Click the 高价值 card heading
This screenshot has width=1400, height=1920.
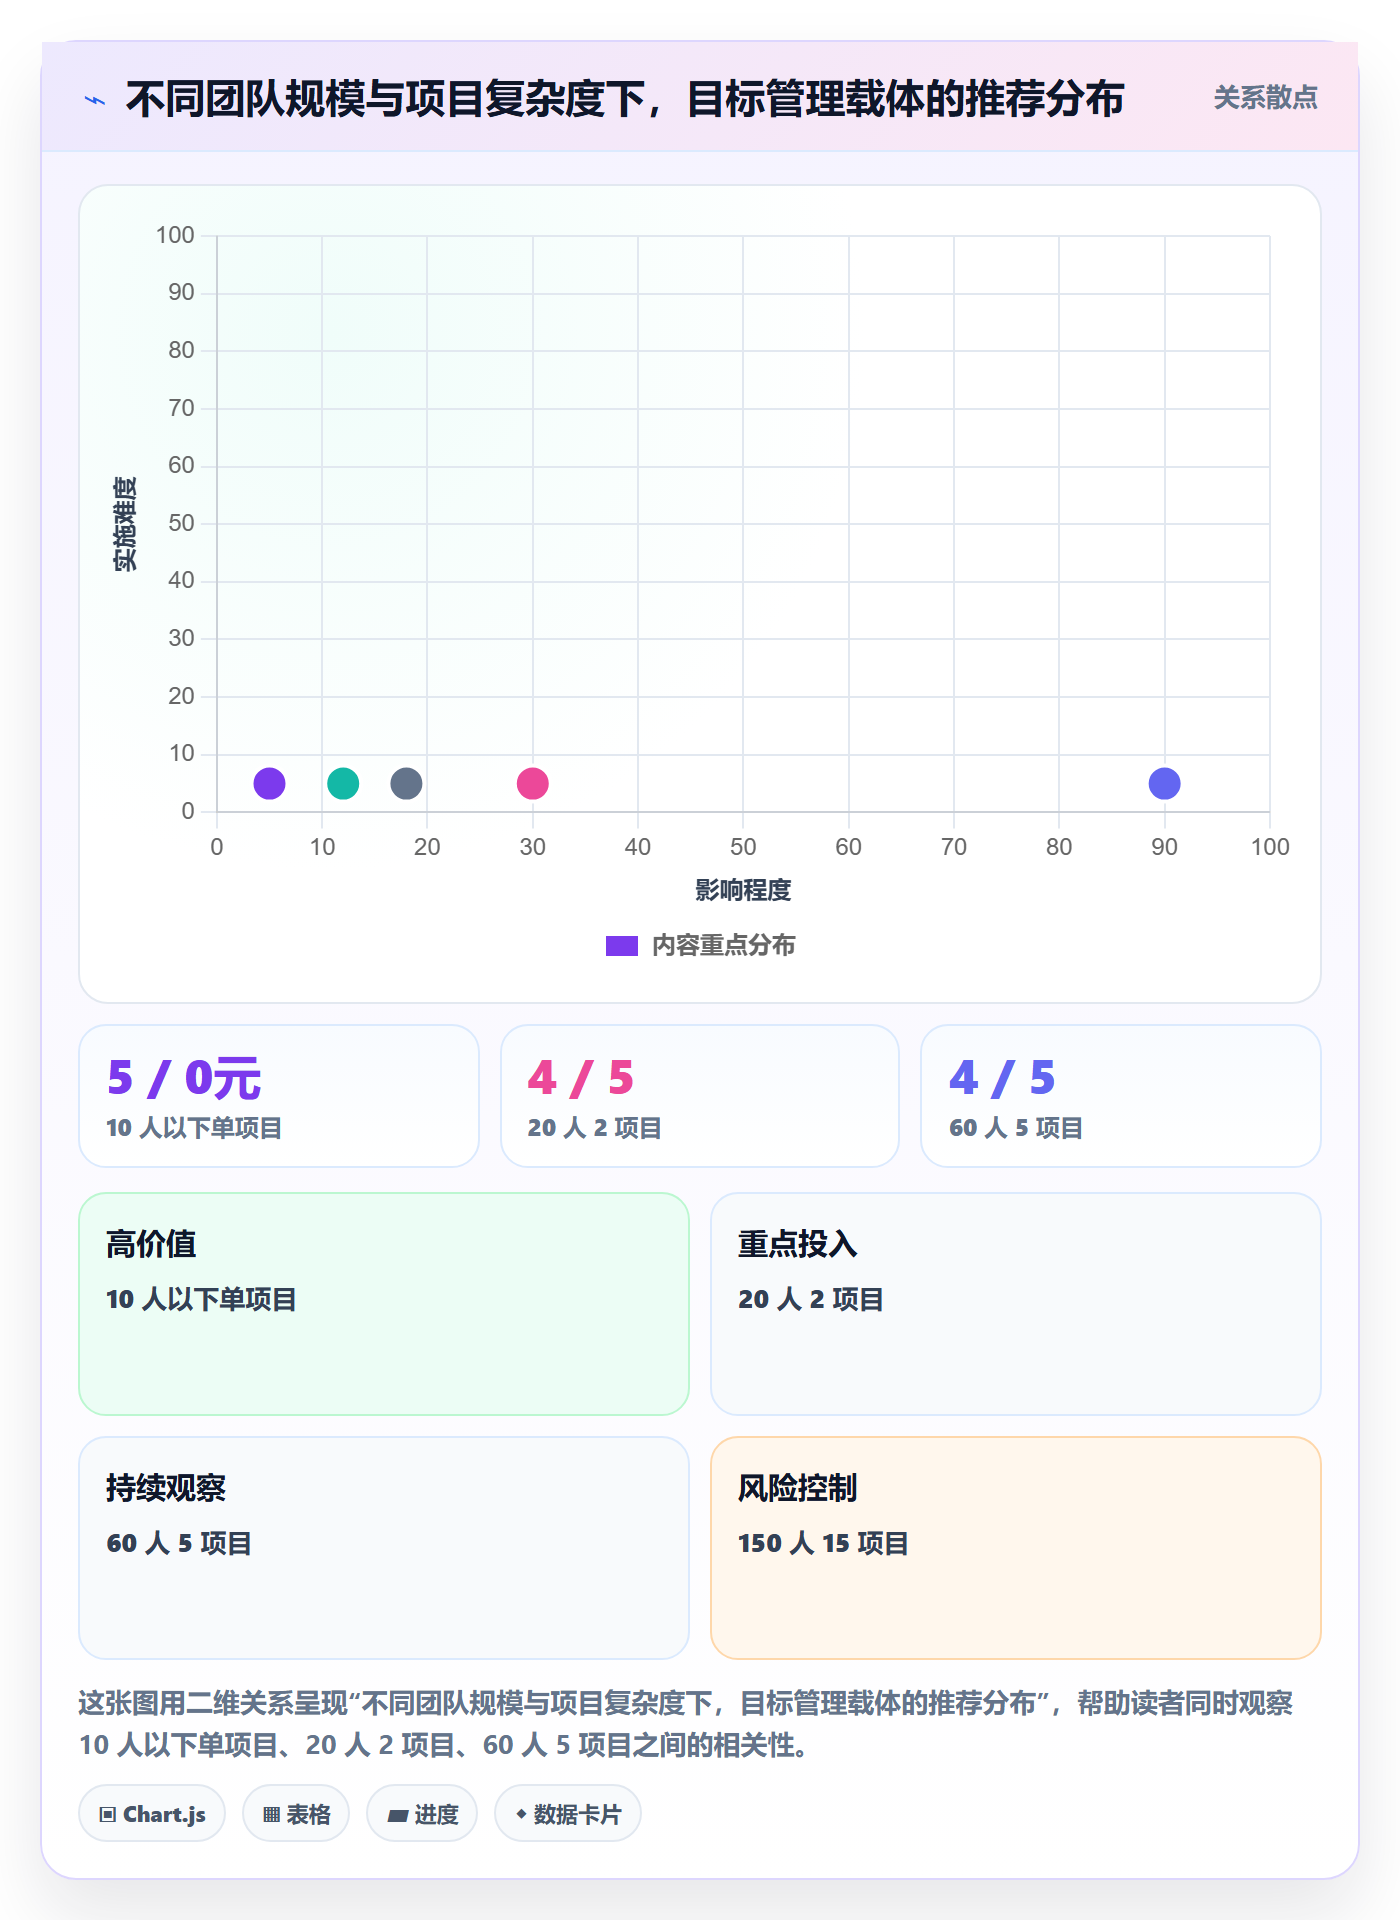(x=151, y=1244)
